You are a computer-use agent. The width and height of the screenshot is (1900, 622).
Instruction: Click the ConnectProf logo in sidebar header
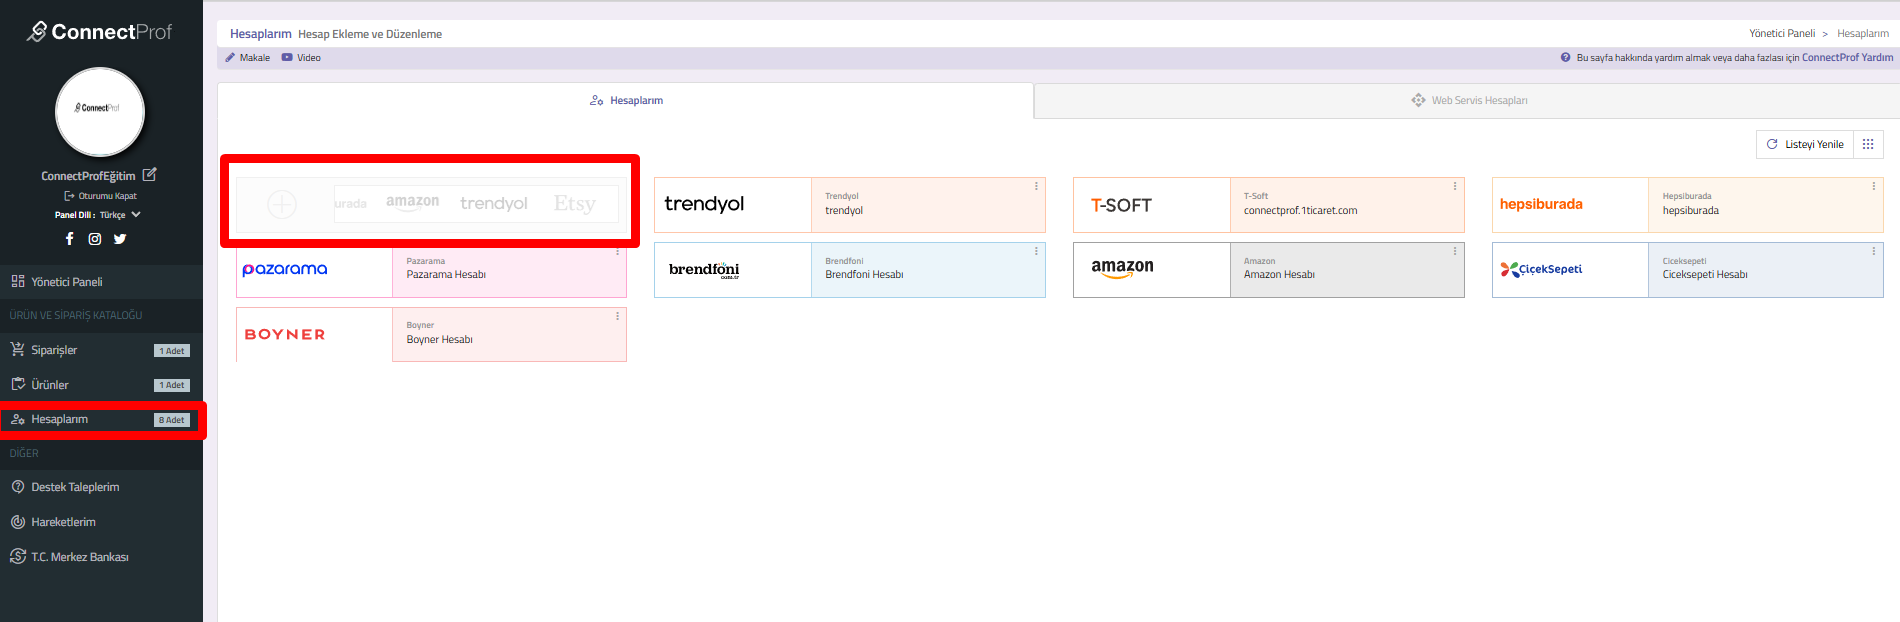(100, 32)
